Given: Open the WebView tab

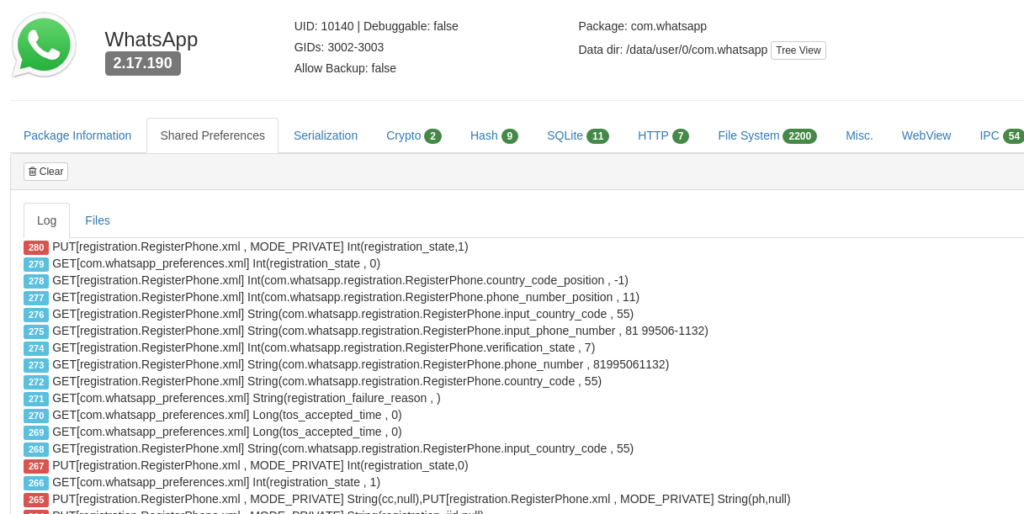Looking at the screenshot, I should pos(926,136).
